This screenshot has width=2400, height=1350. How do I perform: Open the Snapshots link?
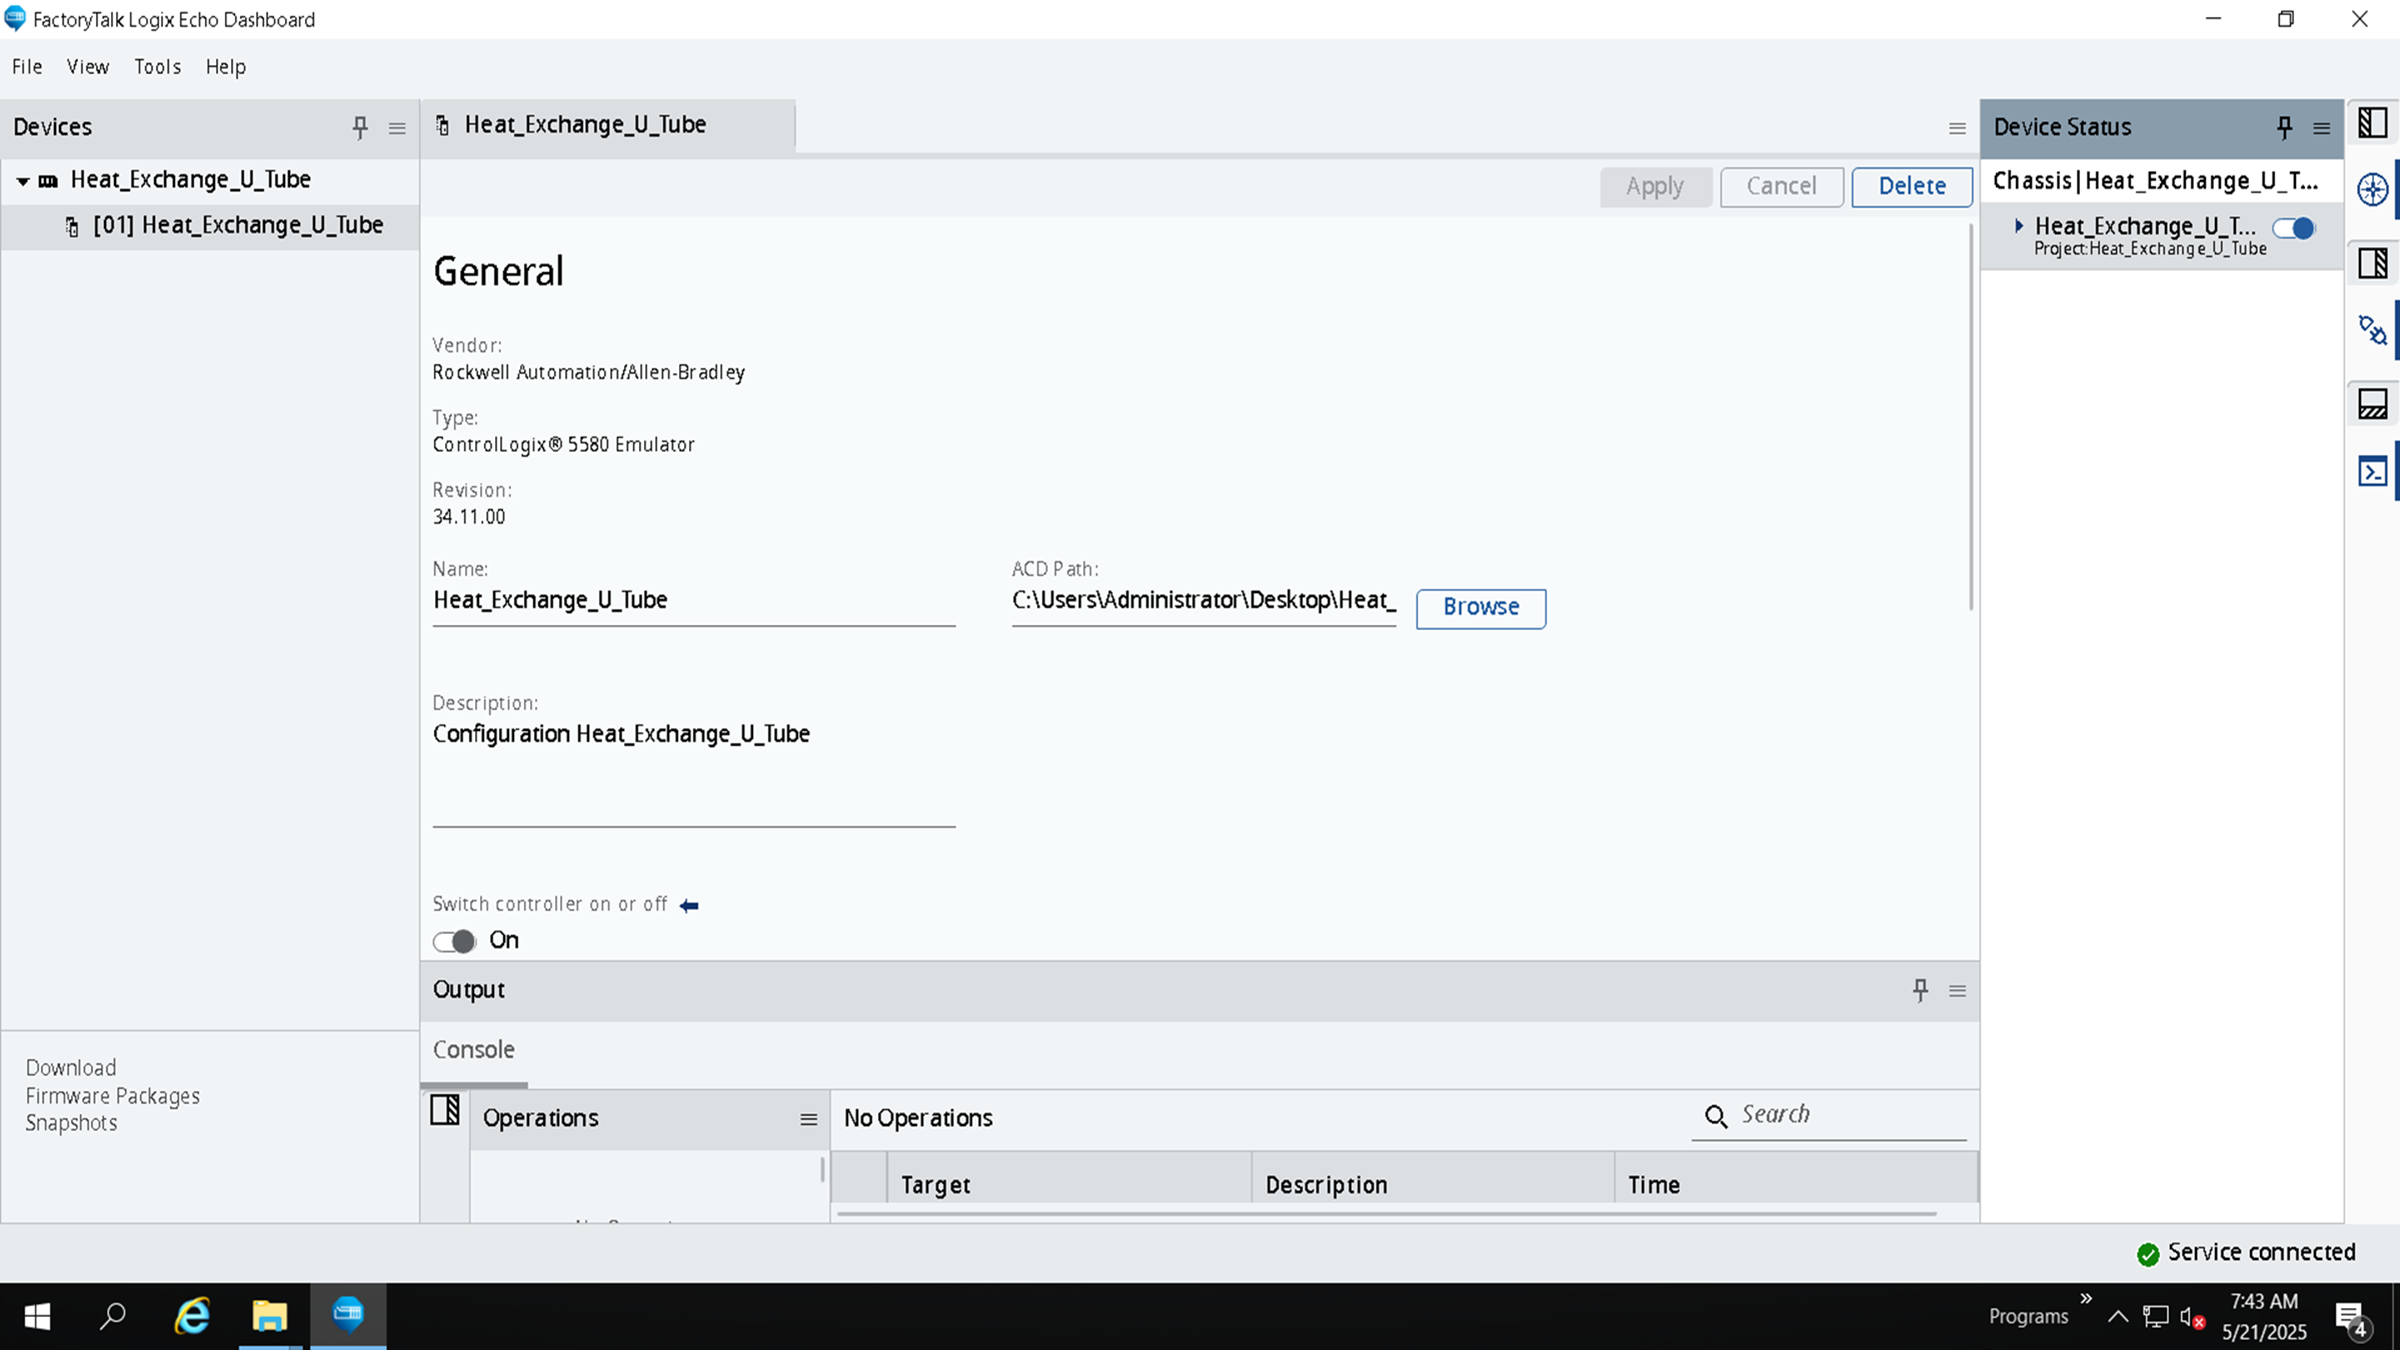pos(71,1123)
